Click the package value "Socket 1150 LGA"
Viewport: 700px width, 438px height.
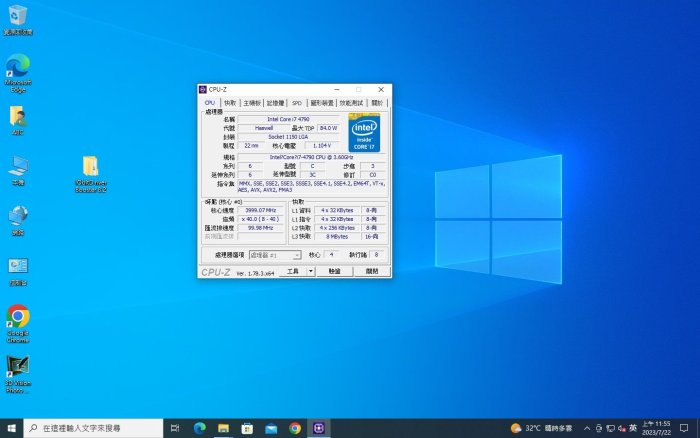tap(288, 137)
